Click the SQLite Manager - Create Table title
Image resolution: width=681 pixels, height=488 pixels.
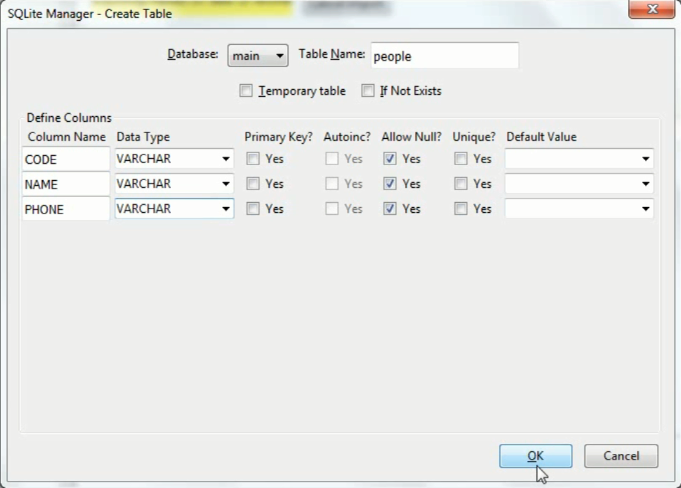[89, 13]
